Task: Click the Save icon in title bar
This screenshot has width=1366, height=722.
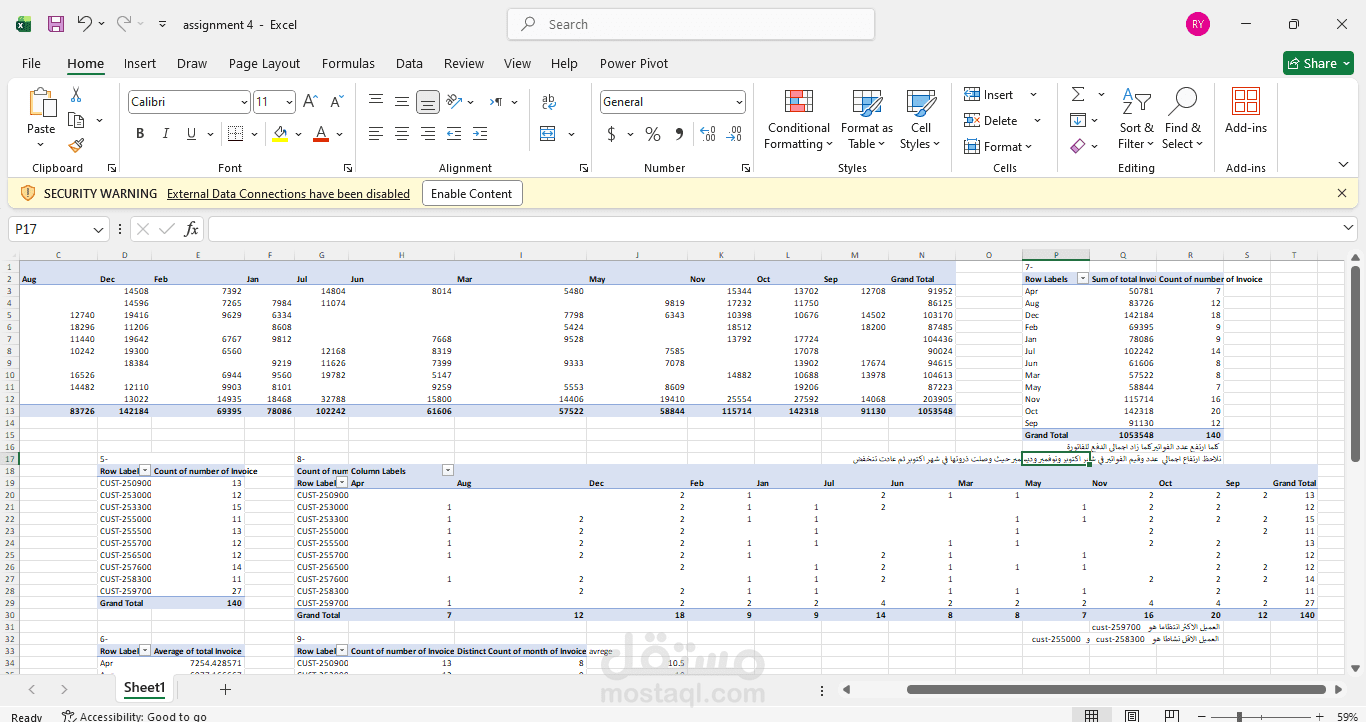Action: tap(56, 24)
